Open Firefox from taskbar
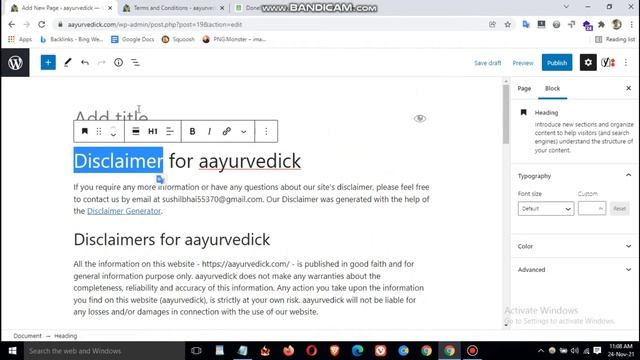This screenshot has height=360, width=640. 289,351
